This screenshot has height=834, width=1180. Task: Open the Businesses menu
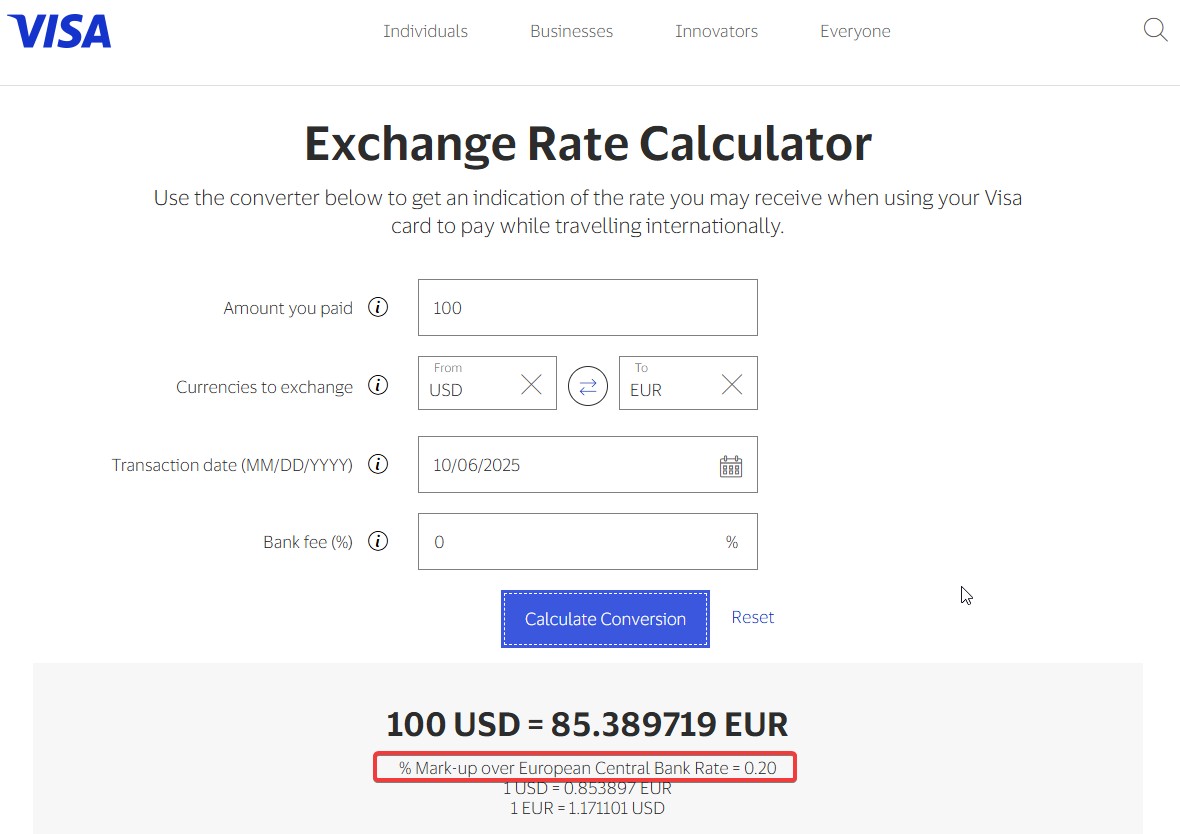(571, 32)
